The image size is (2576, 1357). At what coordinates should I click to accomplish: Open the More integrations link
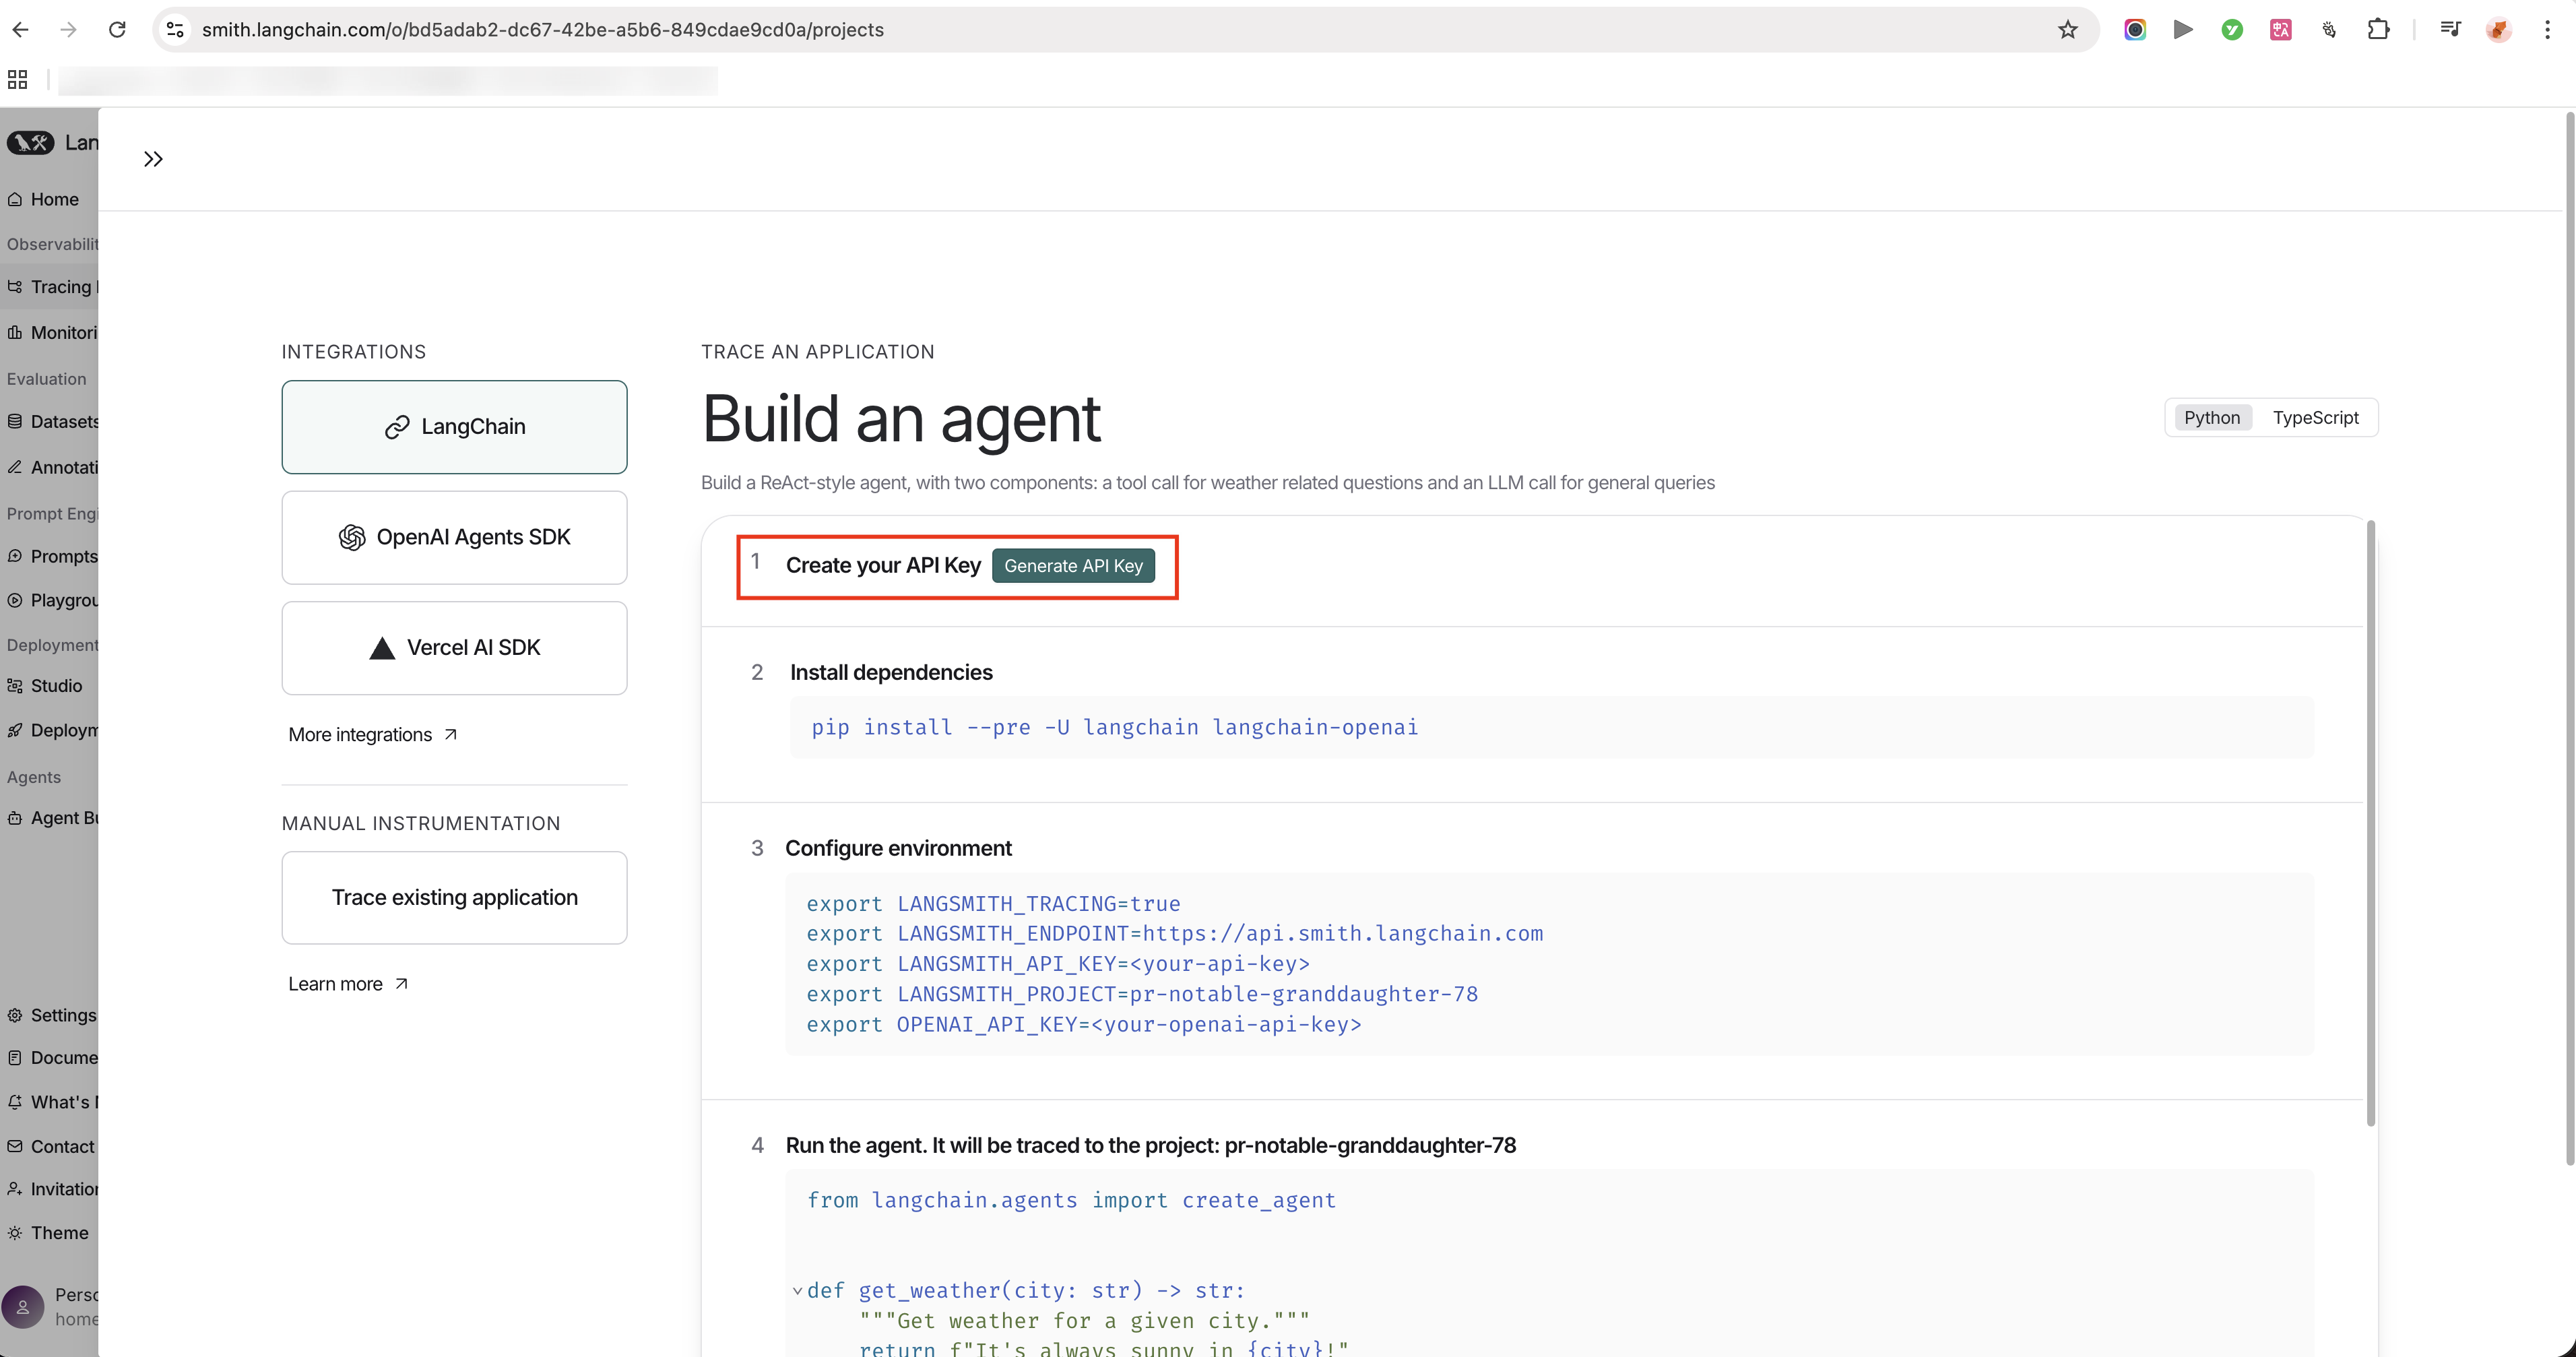[373, 735]
